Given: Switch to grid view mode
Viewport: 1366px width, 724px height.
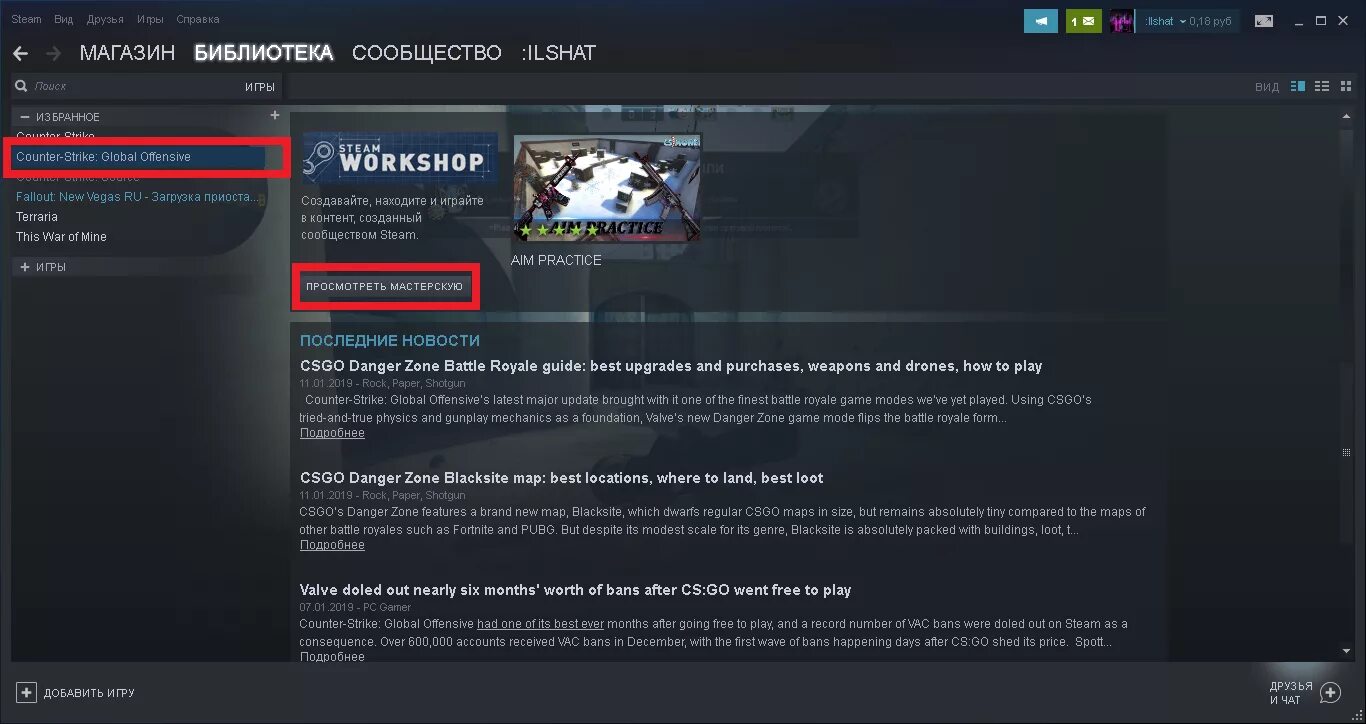Looking at the screenshot, I should click(x=1345, y=87).
